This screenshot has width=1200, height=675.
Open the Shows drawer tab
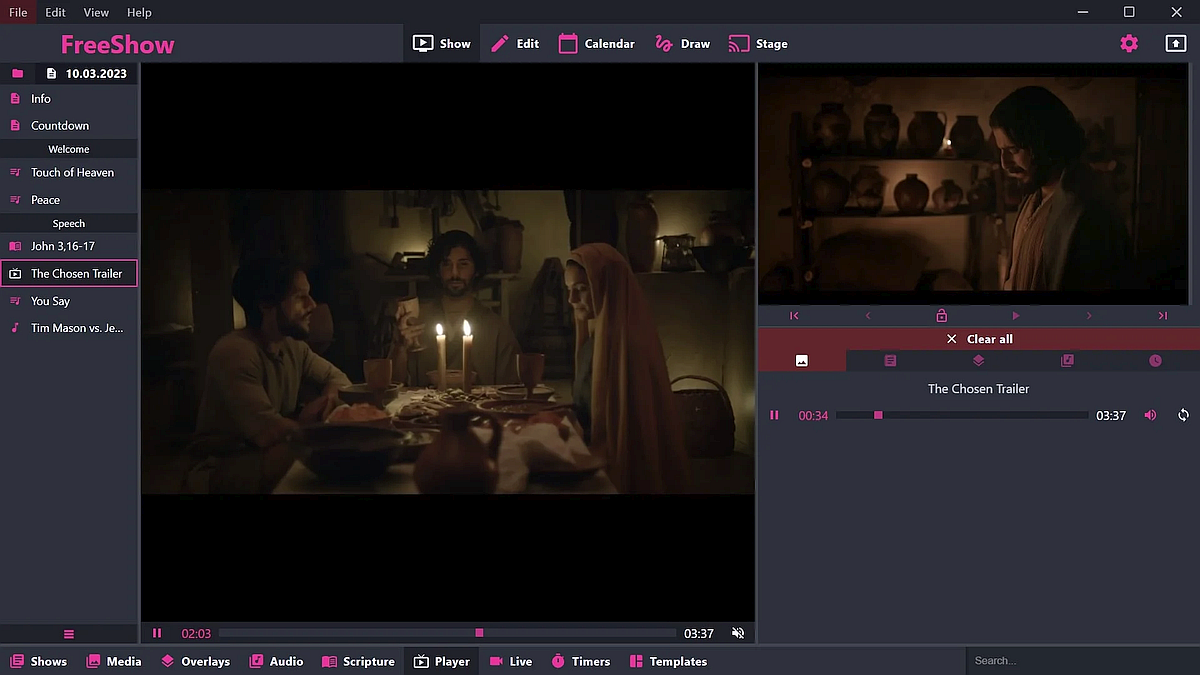[38, 661]
